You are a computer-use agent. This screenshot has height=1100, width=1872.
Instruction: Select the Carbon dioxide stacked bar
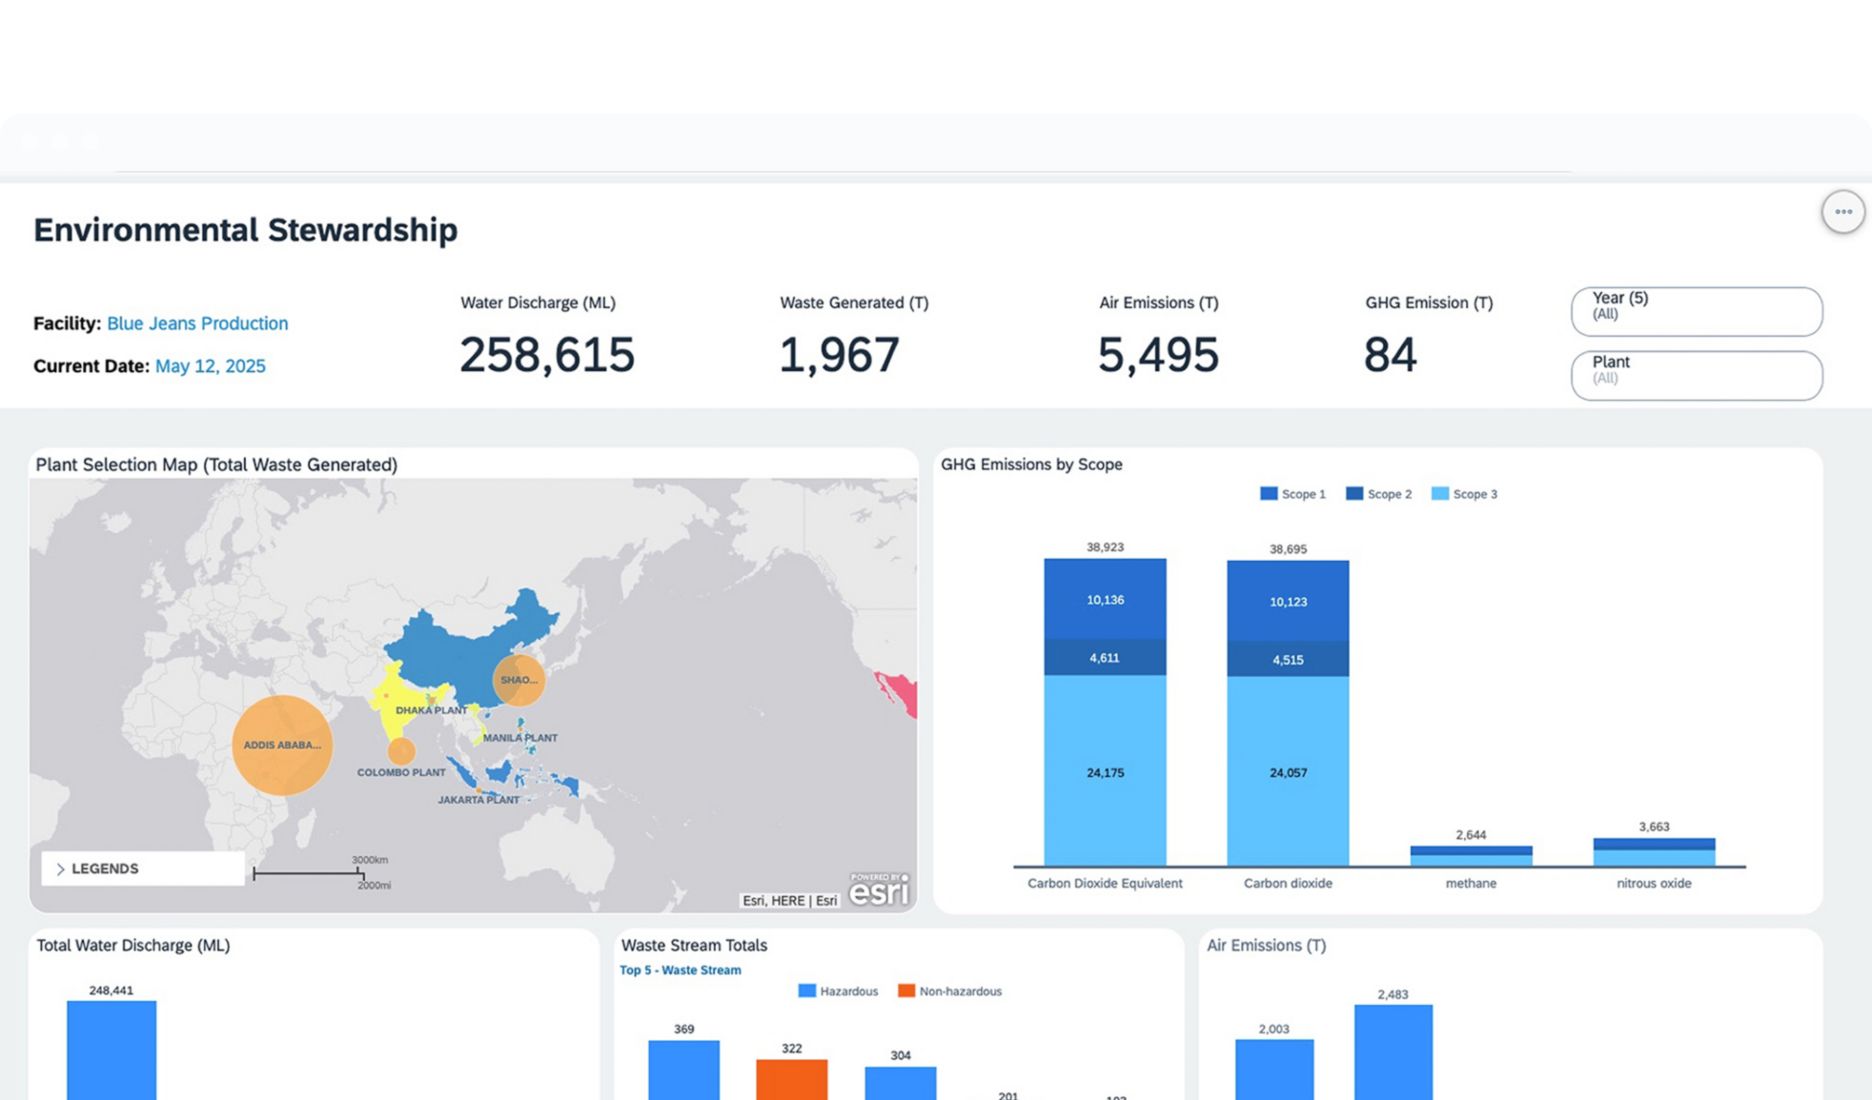pos(1288,712)
